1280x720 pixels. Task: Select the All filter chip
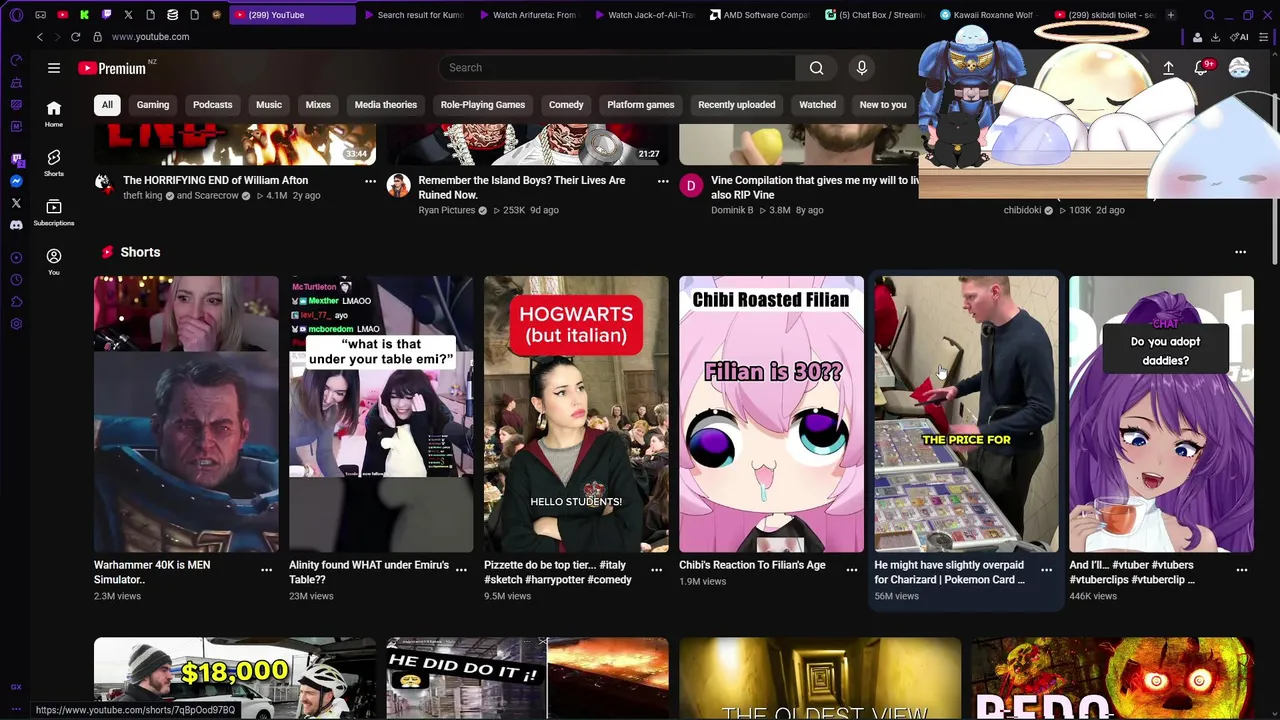pos(107,105)
